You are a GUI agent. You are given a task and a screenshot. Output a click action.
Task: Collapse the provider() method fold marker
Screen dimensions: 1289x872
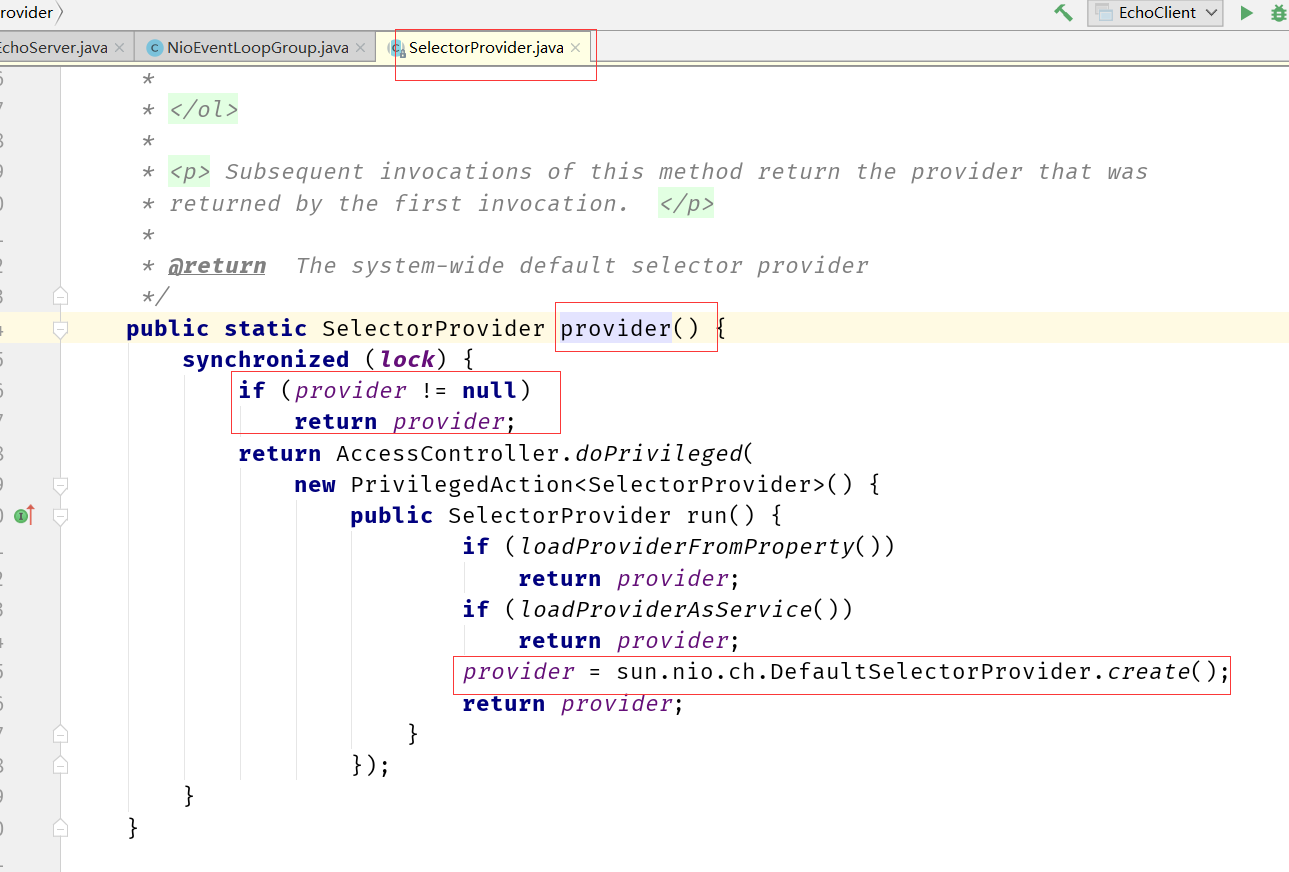pos(60,328)
